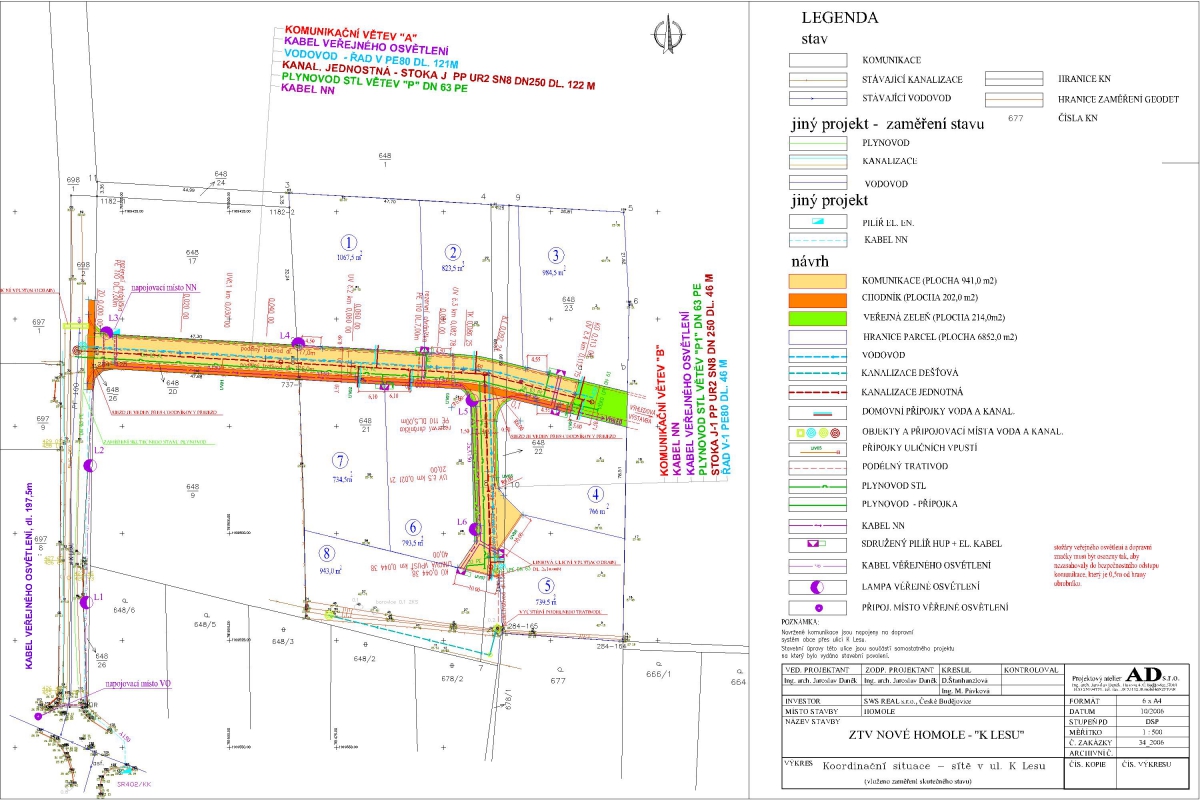1200x800 pixels.
Task: Click the HRANICE PARCEL legend sample box
Action: coord(818,337)
